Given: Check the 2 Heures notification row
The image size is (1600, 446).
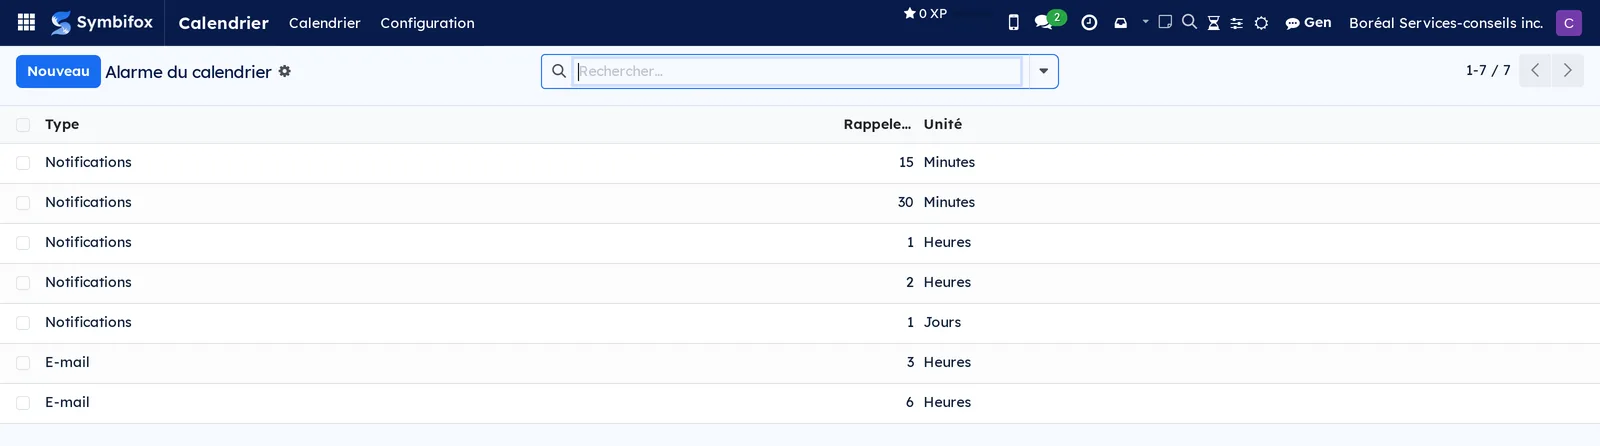Looking at the screenshot, I should 23,283.
